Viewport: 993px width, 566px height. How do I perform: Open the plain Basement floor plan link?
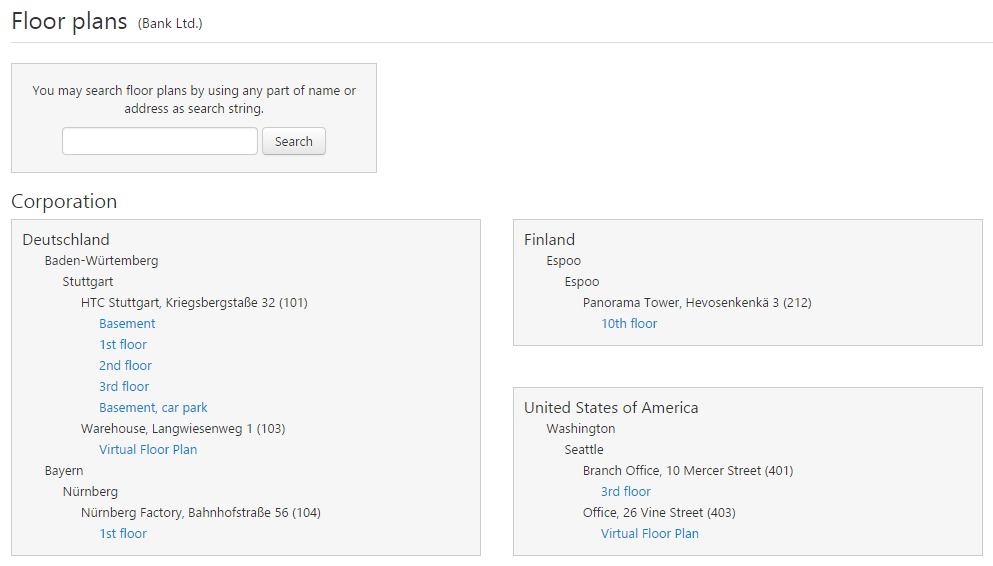(127, 323)
